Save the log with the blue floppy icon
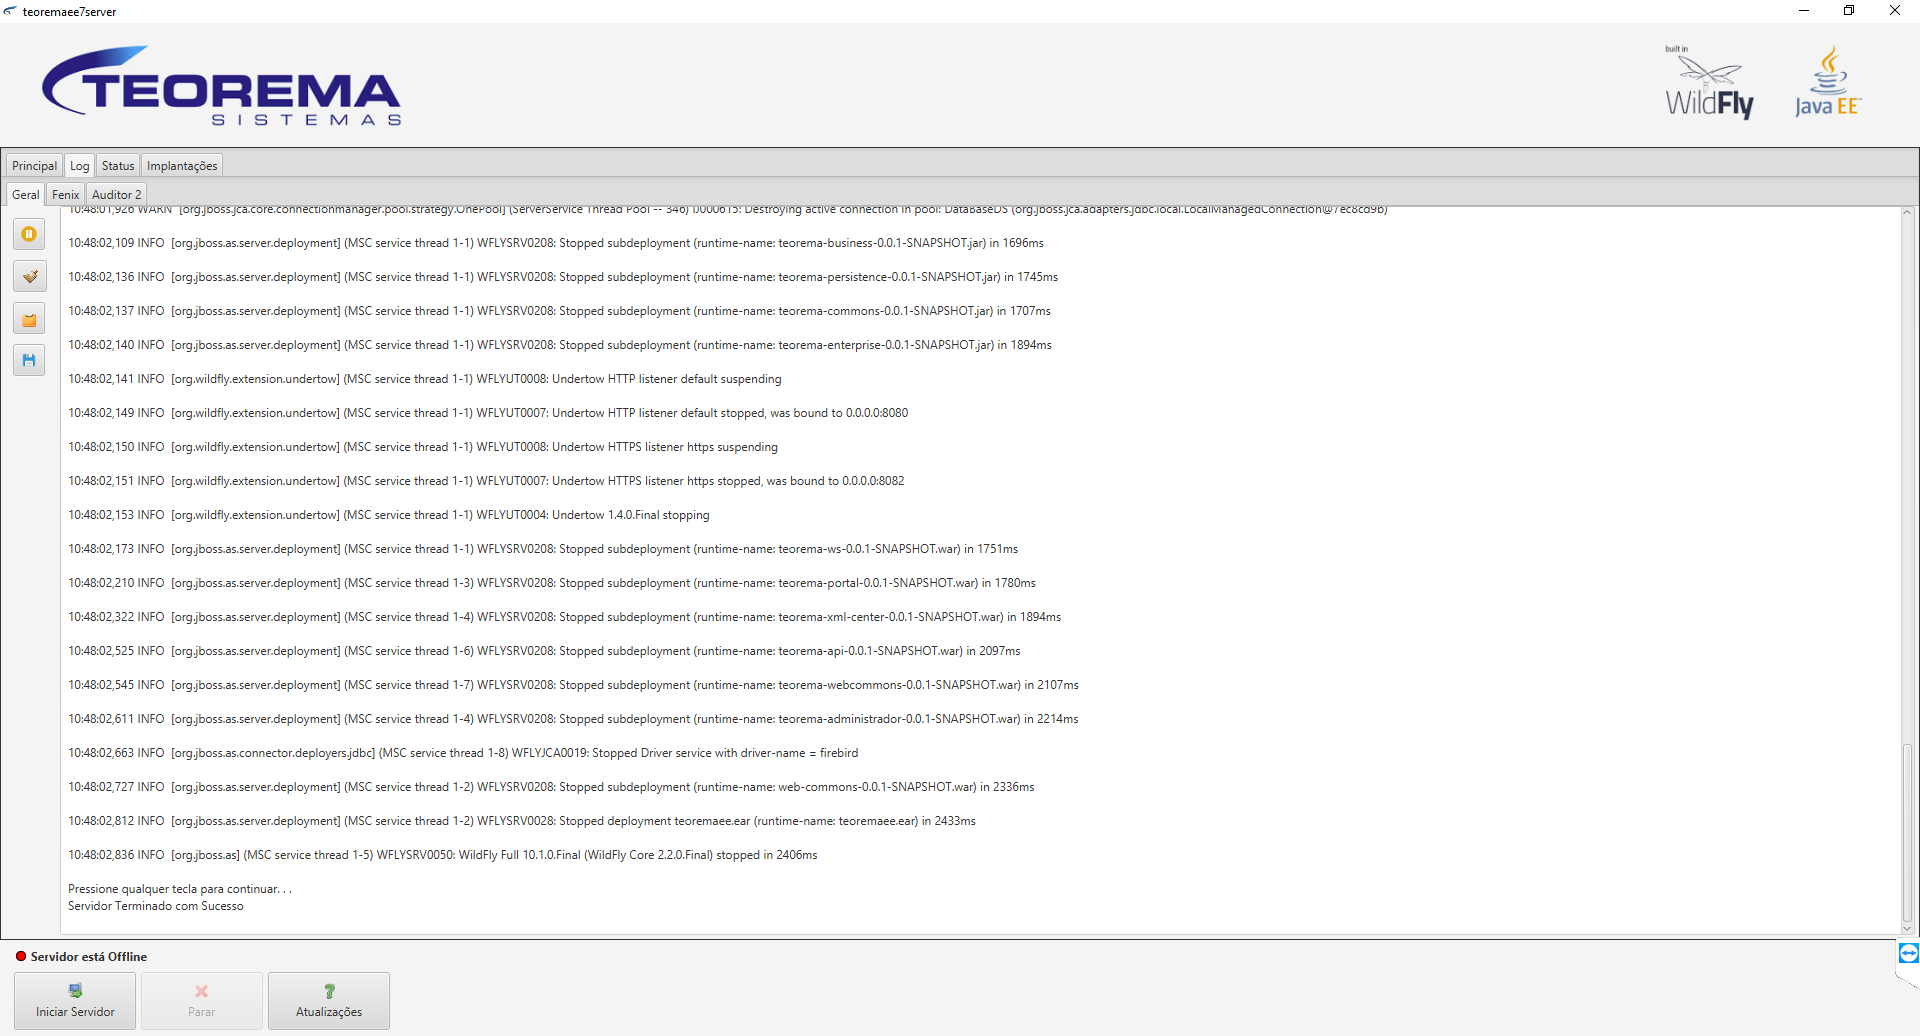Viewport: 1920px width, 1036px height. (29, 360)
